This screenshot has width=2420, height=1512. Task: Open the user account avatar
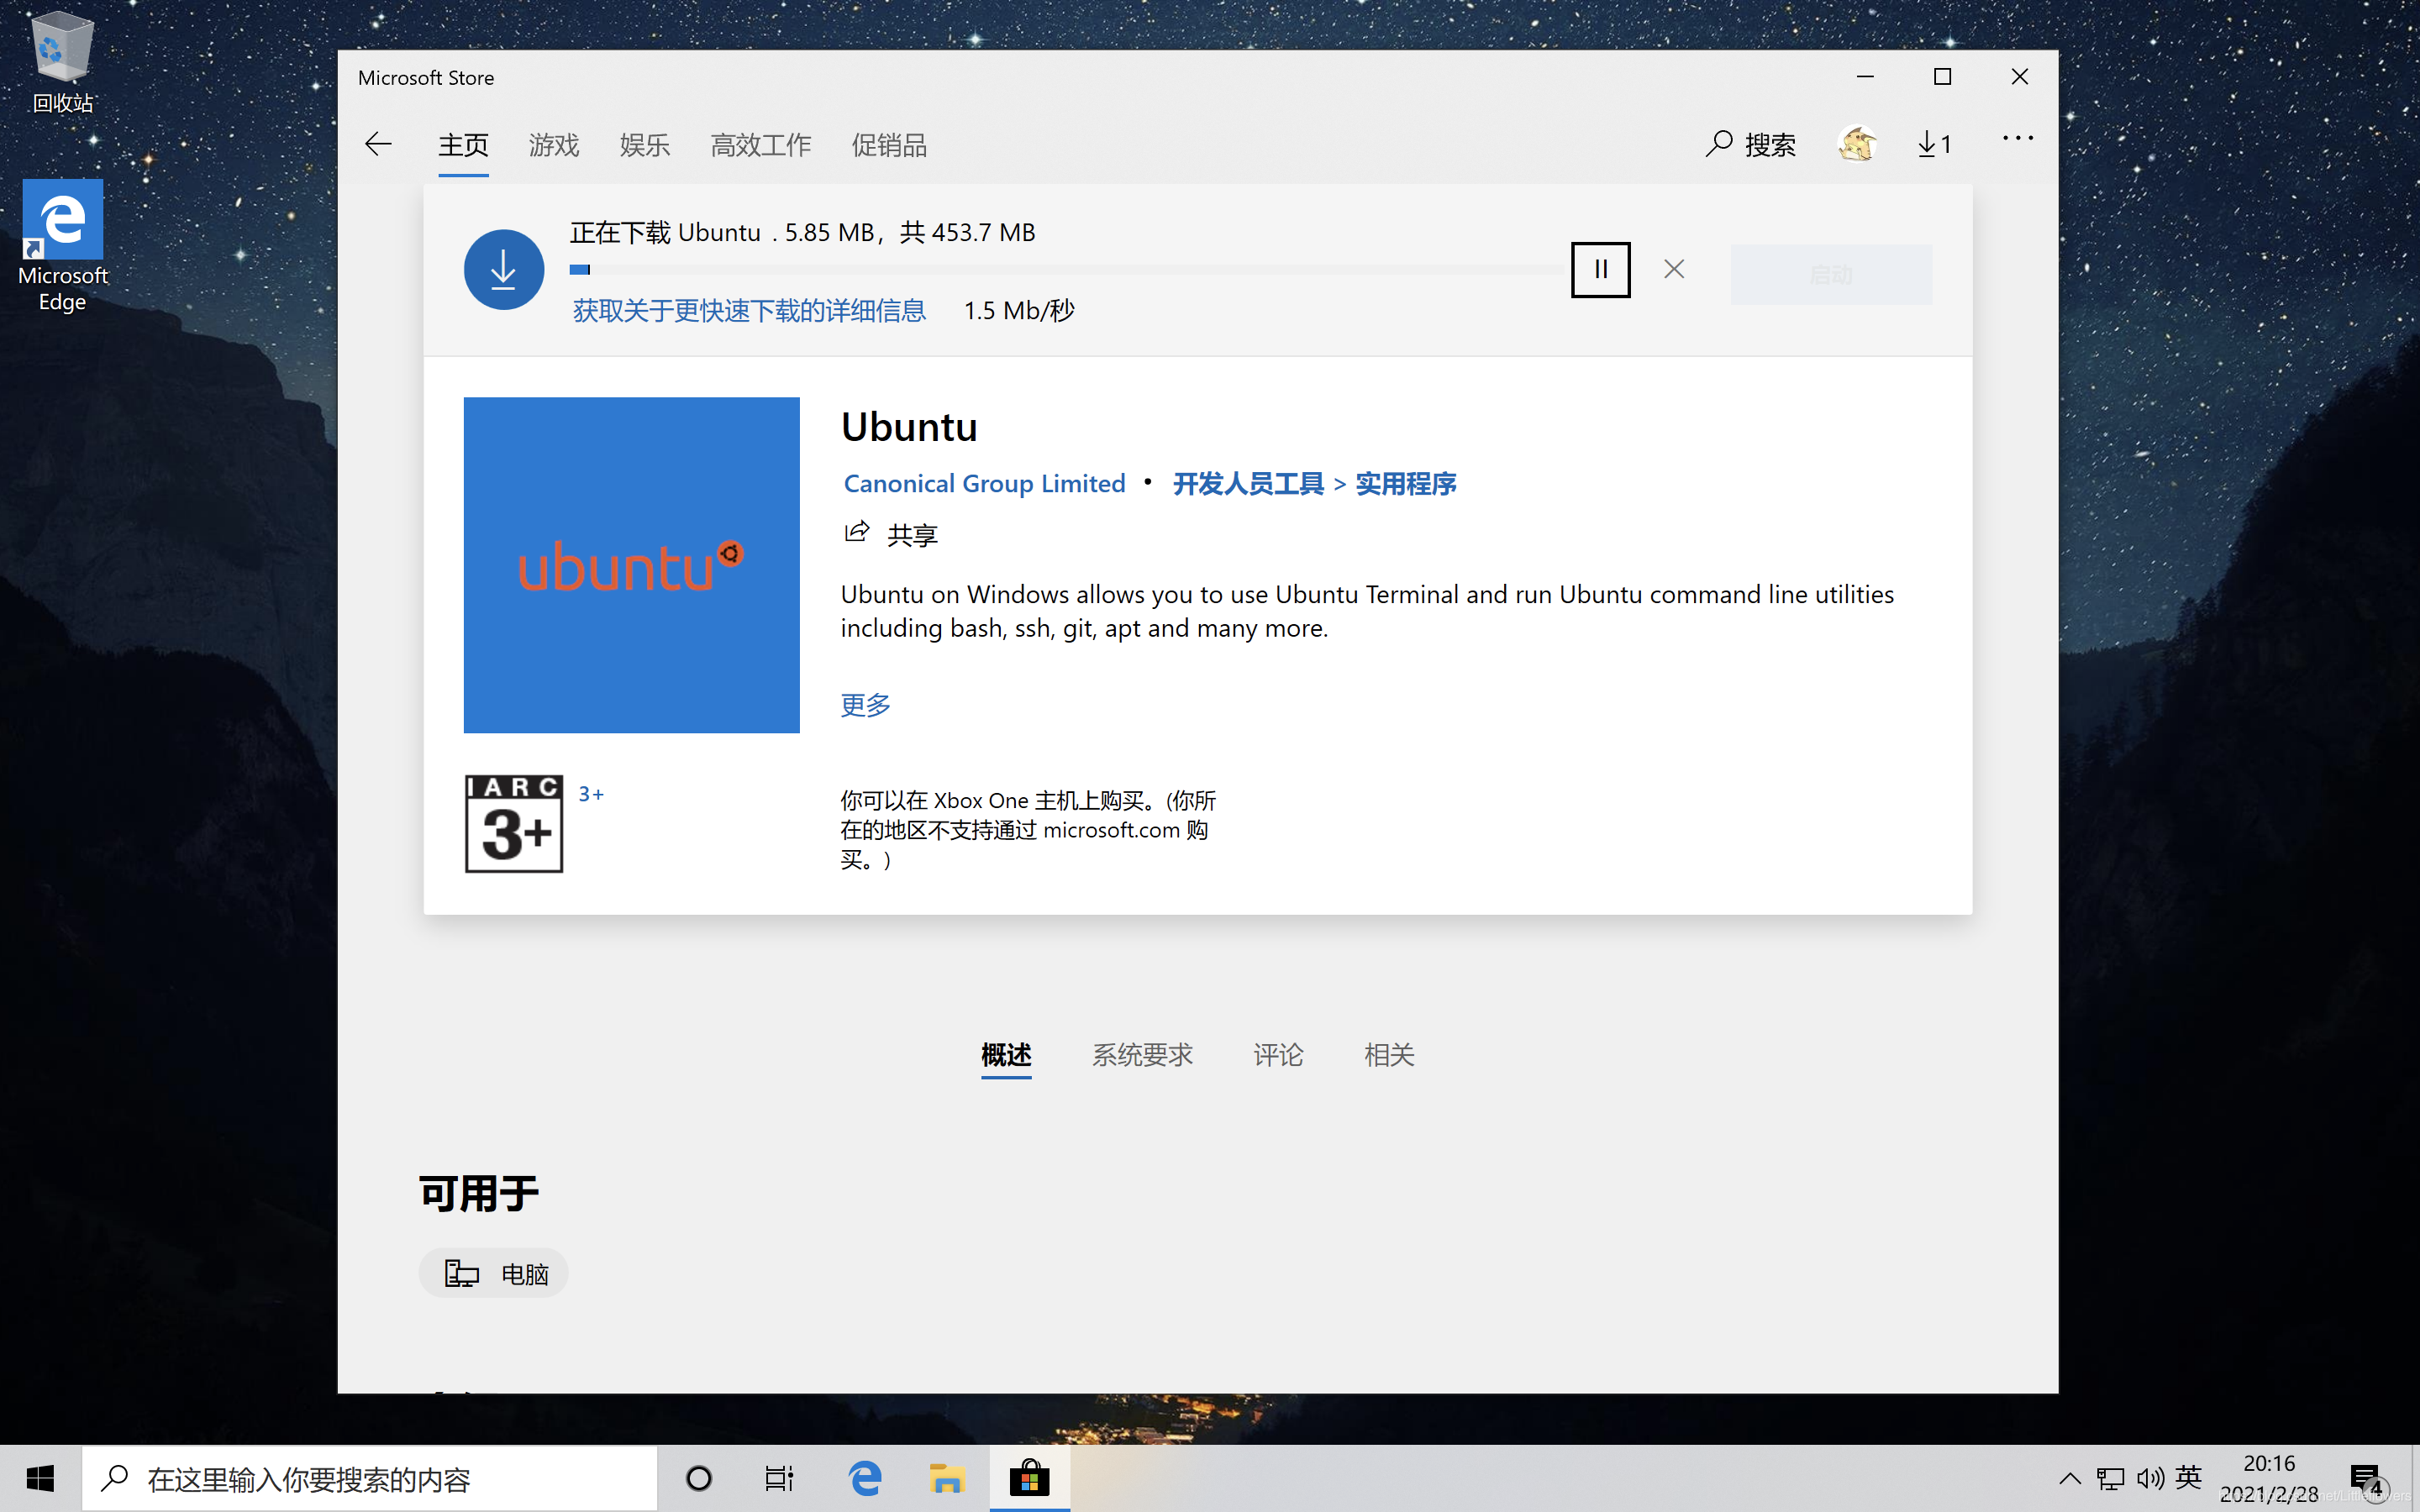1857,144
